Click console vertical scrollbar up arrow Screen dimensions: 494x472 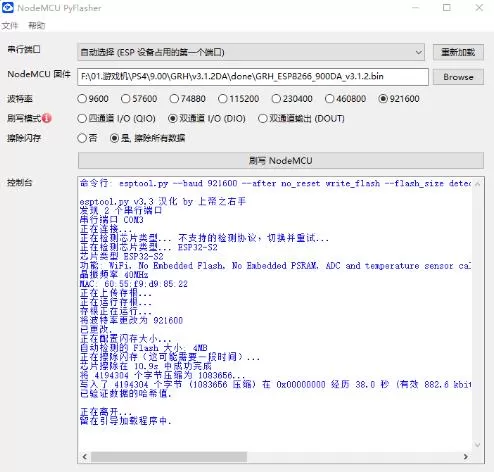tap(477, 184)
